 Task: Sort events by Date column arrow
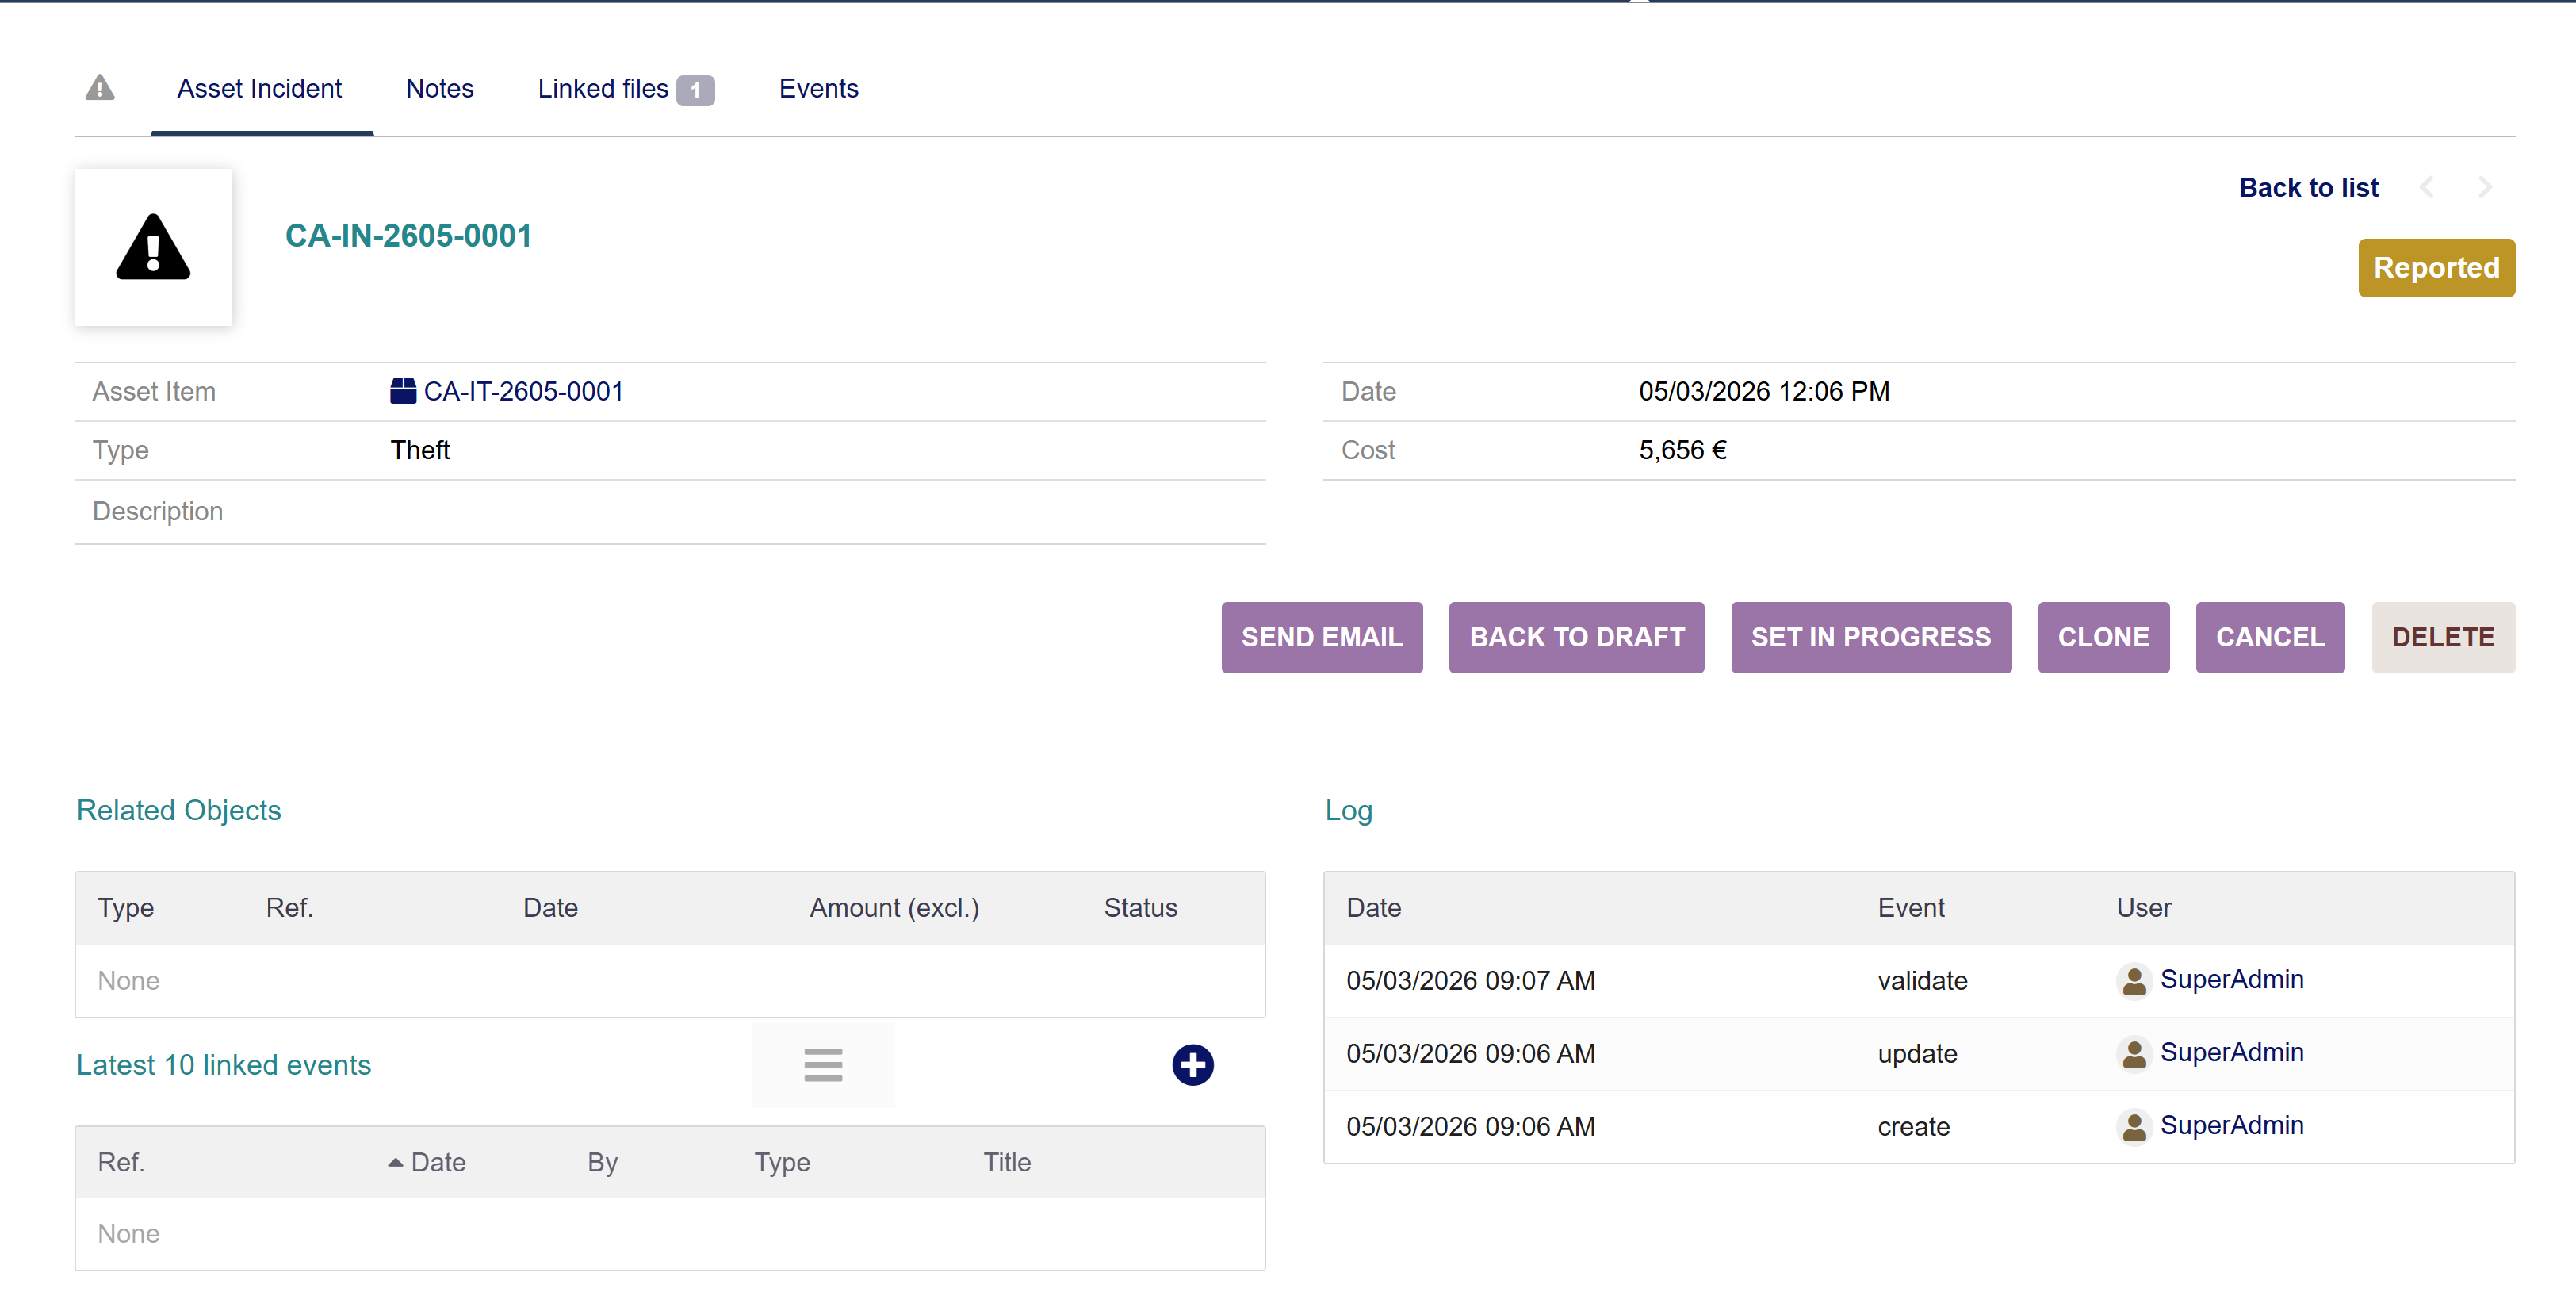click(396, 1162)
